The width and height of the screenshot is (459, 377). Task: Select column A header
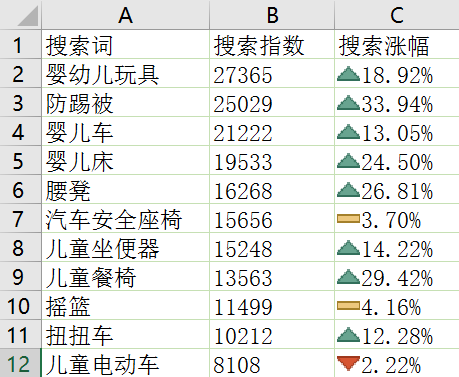[125, 15]
